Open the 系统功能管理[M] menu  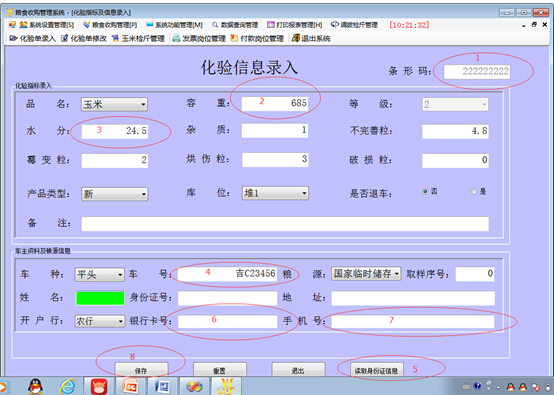[x=175, y=25]
